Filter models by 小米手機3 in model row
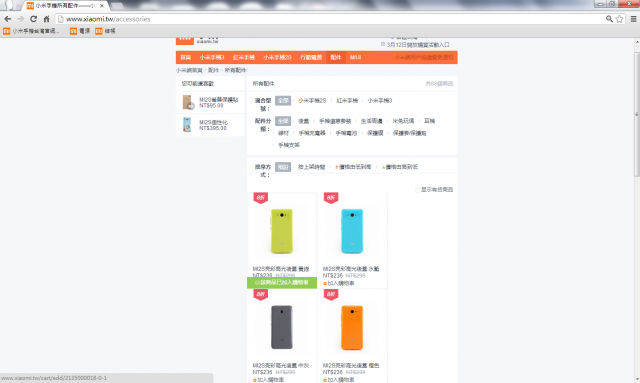 pos(380,100)
